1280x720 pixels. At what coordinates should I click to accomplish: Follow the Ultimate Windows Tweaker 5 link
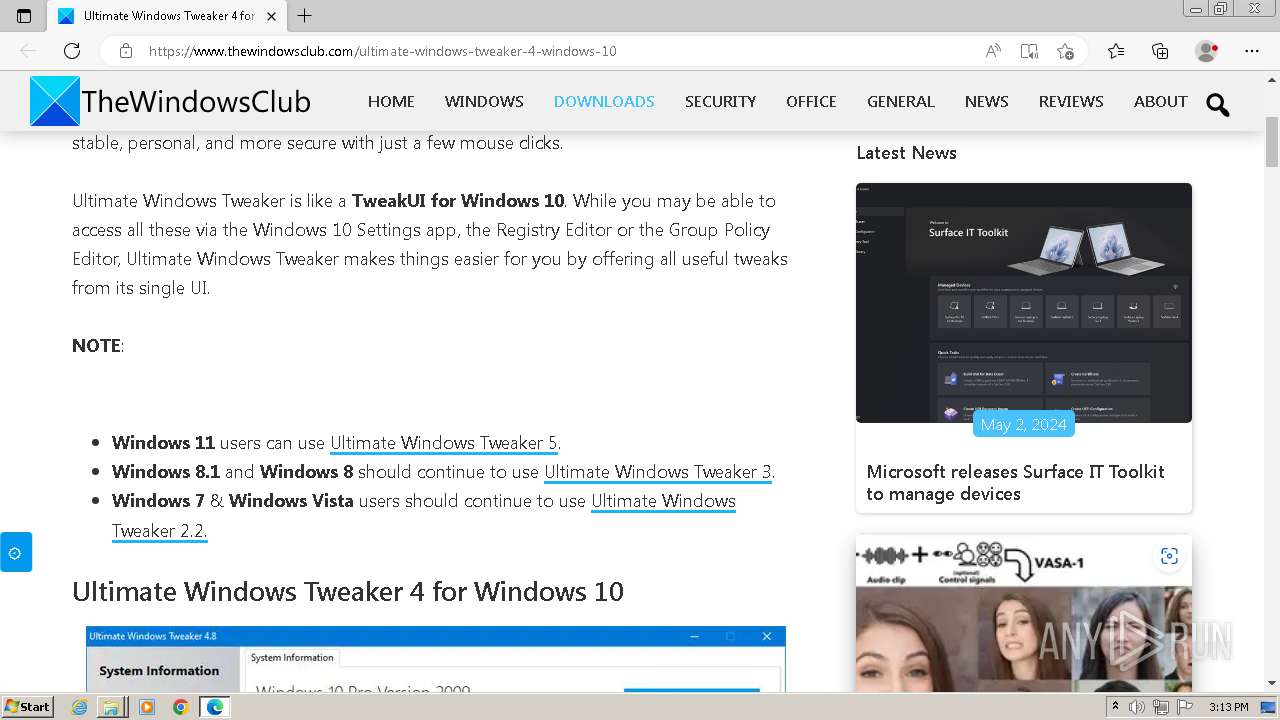tap(444, 442)
